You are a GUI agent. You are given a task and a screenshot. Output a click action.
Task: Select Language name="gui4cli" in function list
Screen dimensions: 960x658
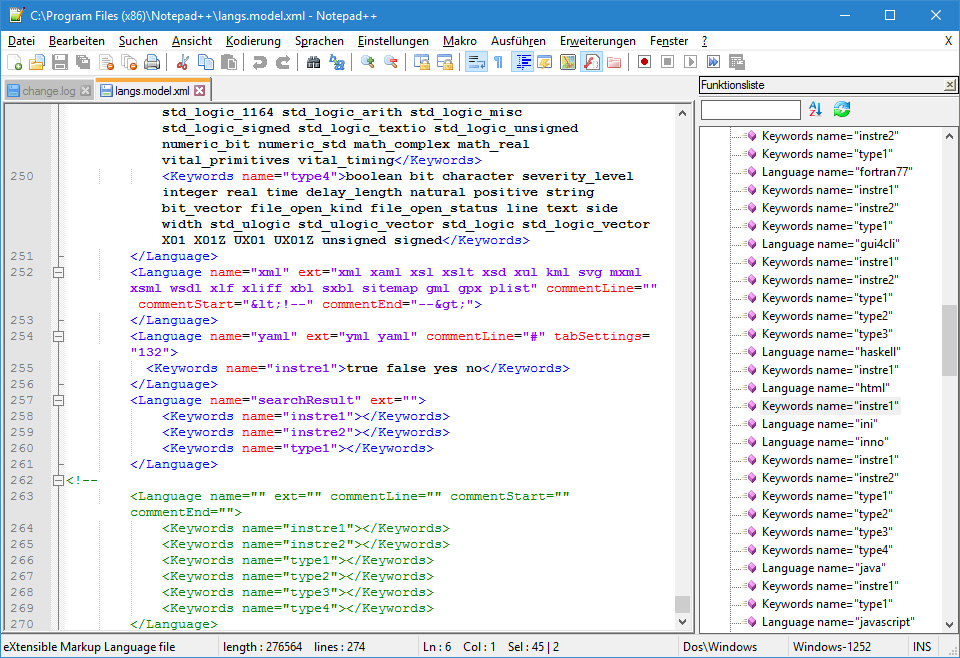830,244
